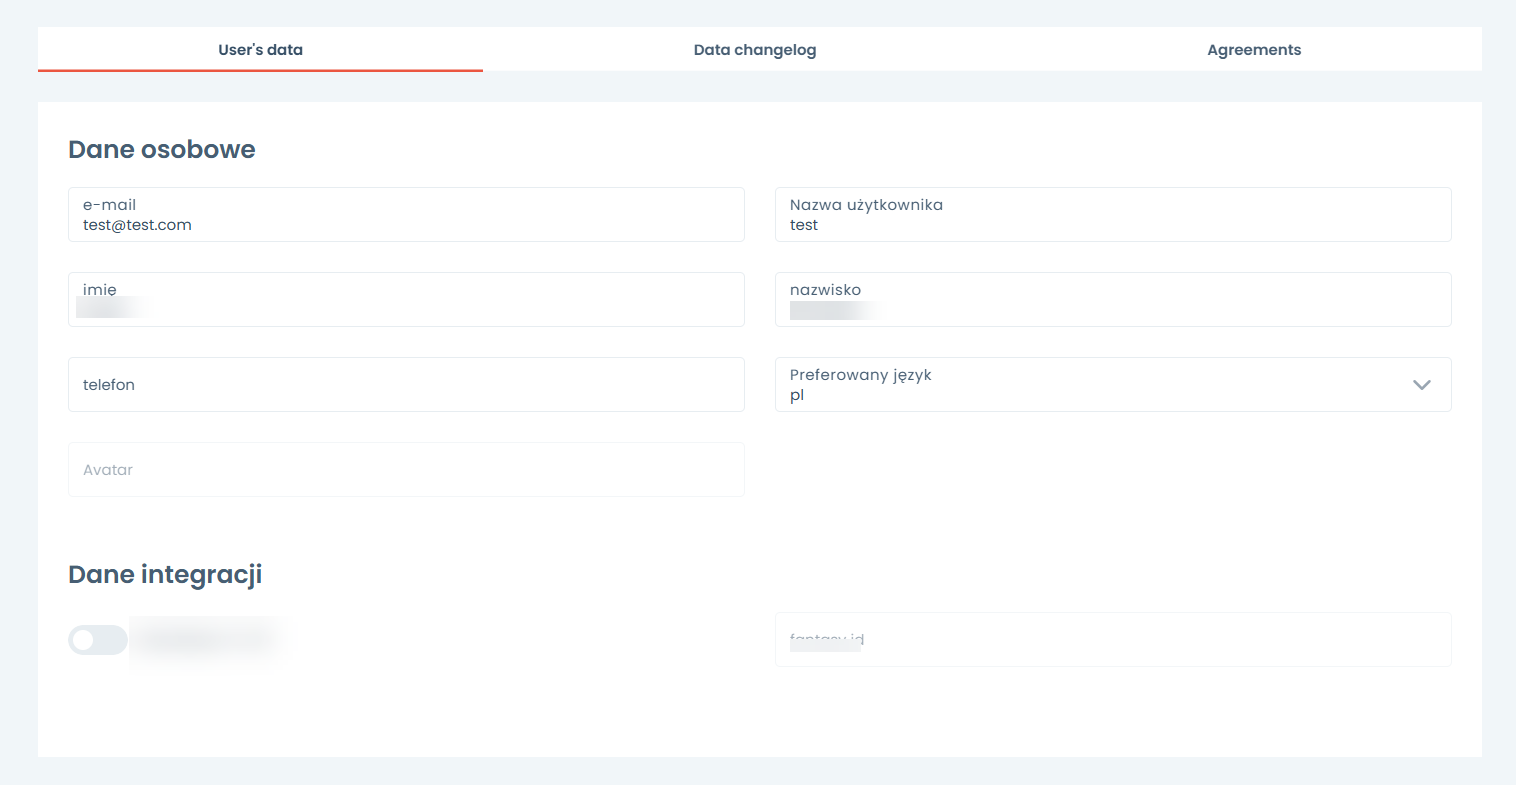The width and height of the screenshot is (1516, 785).
Task: Click the Dane osobowe heading
Action: click(162, 150)
